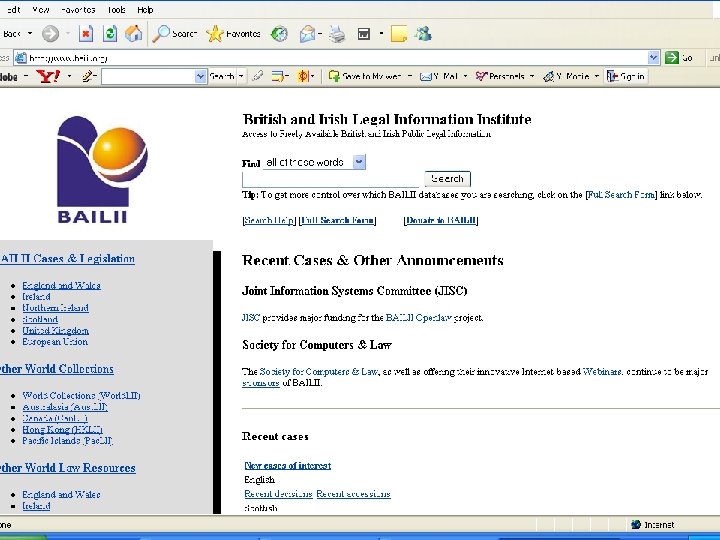Open the Favorites menu
Screen dimensions: 720x540
tap(78, 10)
